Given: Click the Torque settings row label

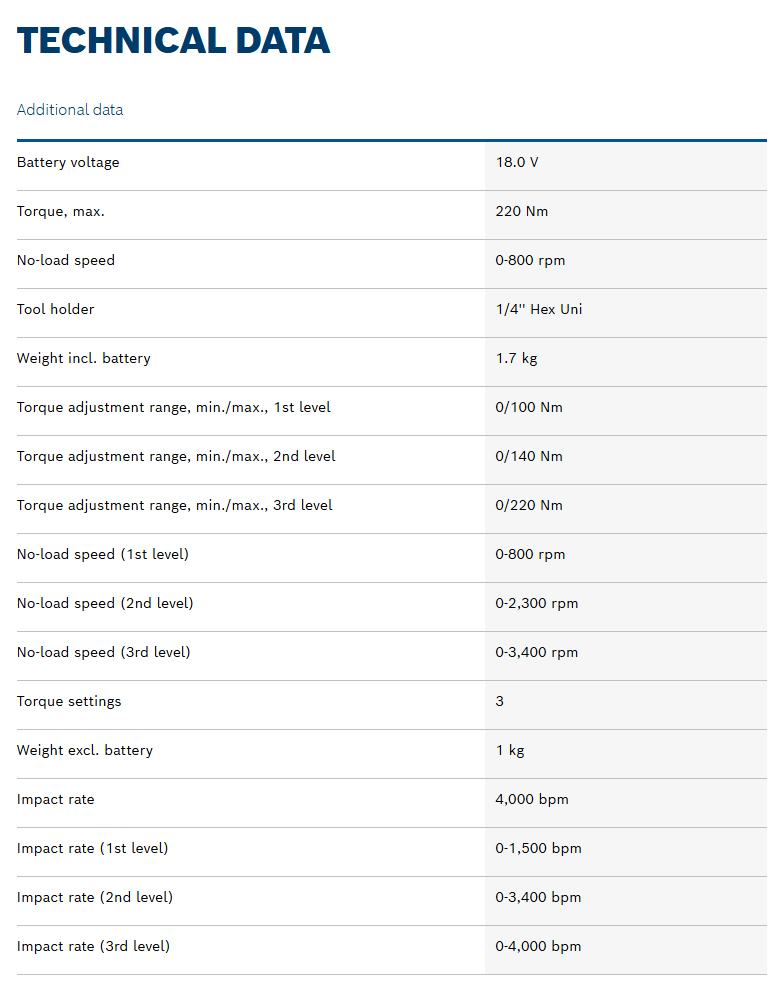Looking at the screenshot, I should pos(69,701).
